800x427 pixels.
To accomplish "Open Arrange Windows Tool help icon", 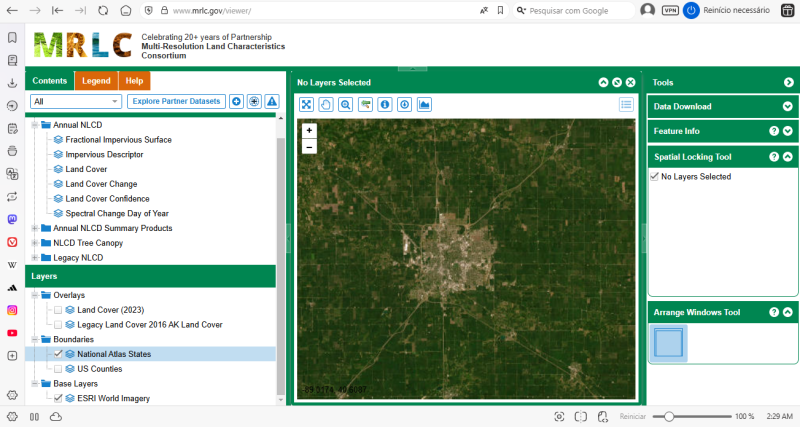I will [x=774, y=312].
